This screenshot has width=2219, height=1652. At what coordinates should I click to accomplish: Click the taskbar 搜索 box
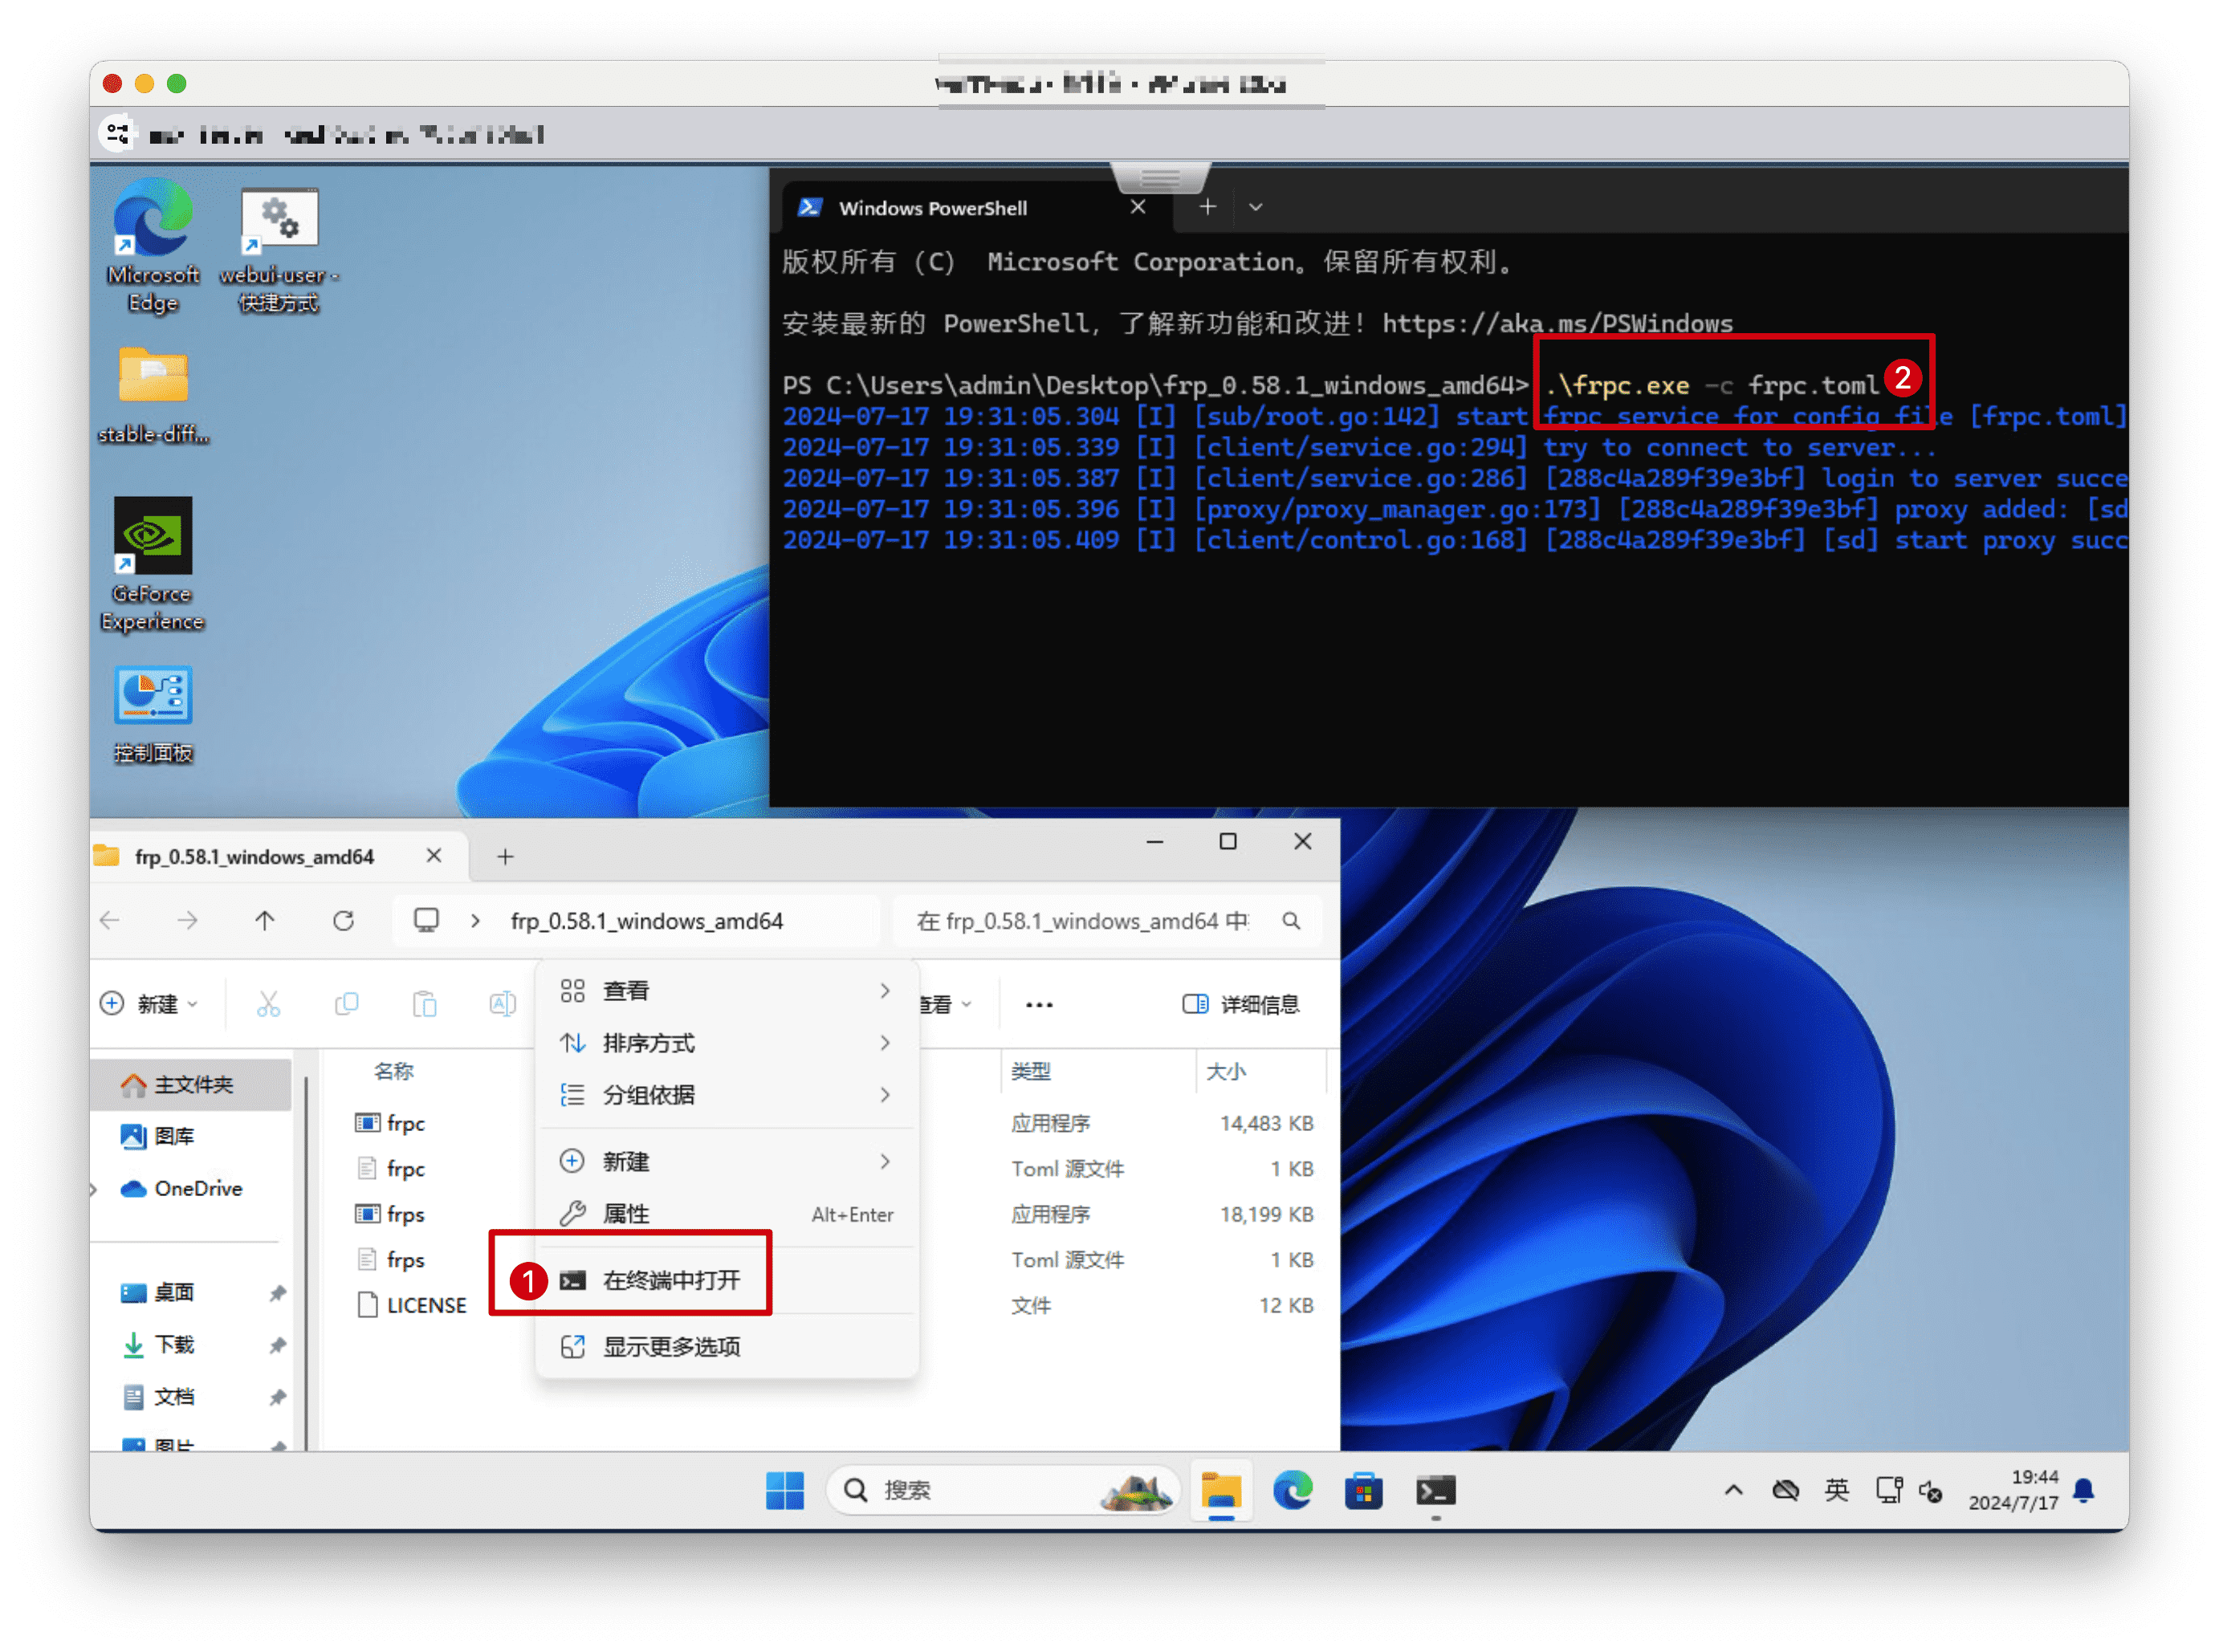click(x=1003, y=1489)
